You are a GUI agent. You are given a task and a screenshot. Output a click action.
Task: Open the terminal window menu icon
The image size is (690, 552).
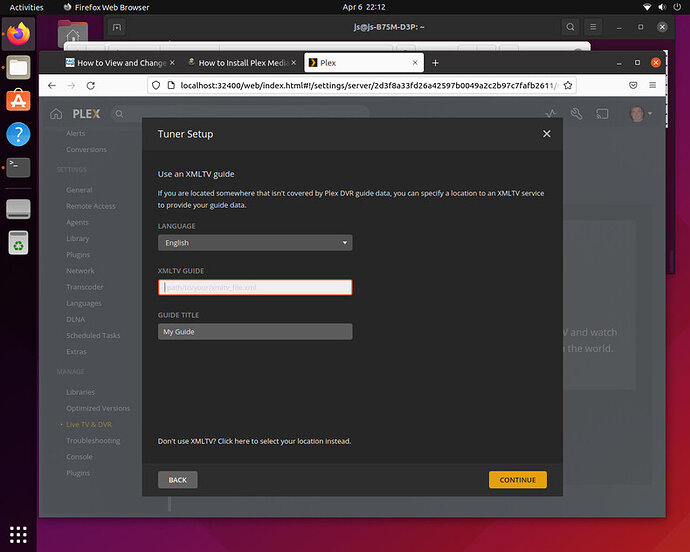pos(593,27)
